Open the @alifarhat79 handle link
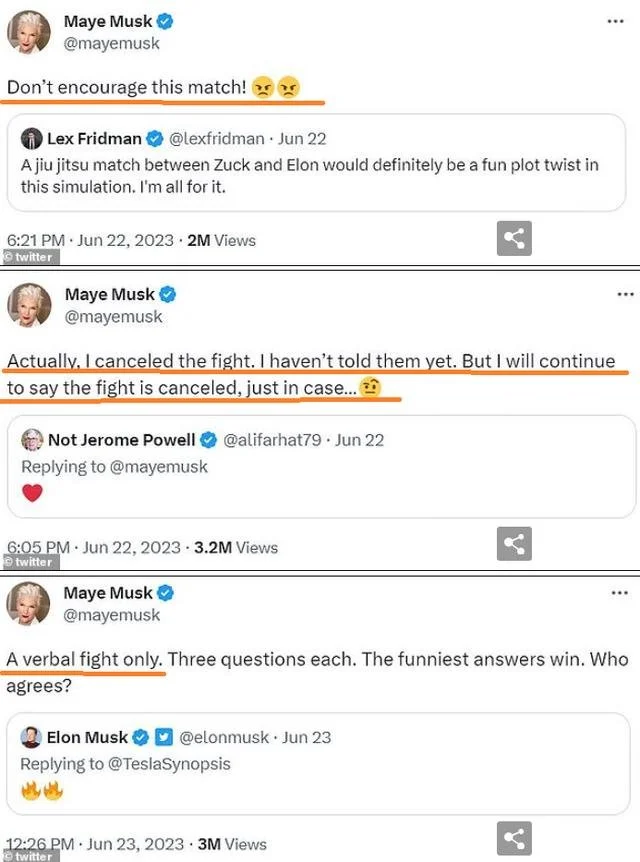Image resolution: width=640 pixels, height=862 pixels. (x=275, y=440)
